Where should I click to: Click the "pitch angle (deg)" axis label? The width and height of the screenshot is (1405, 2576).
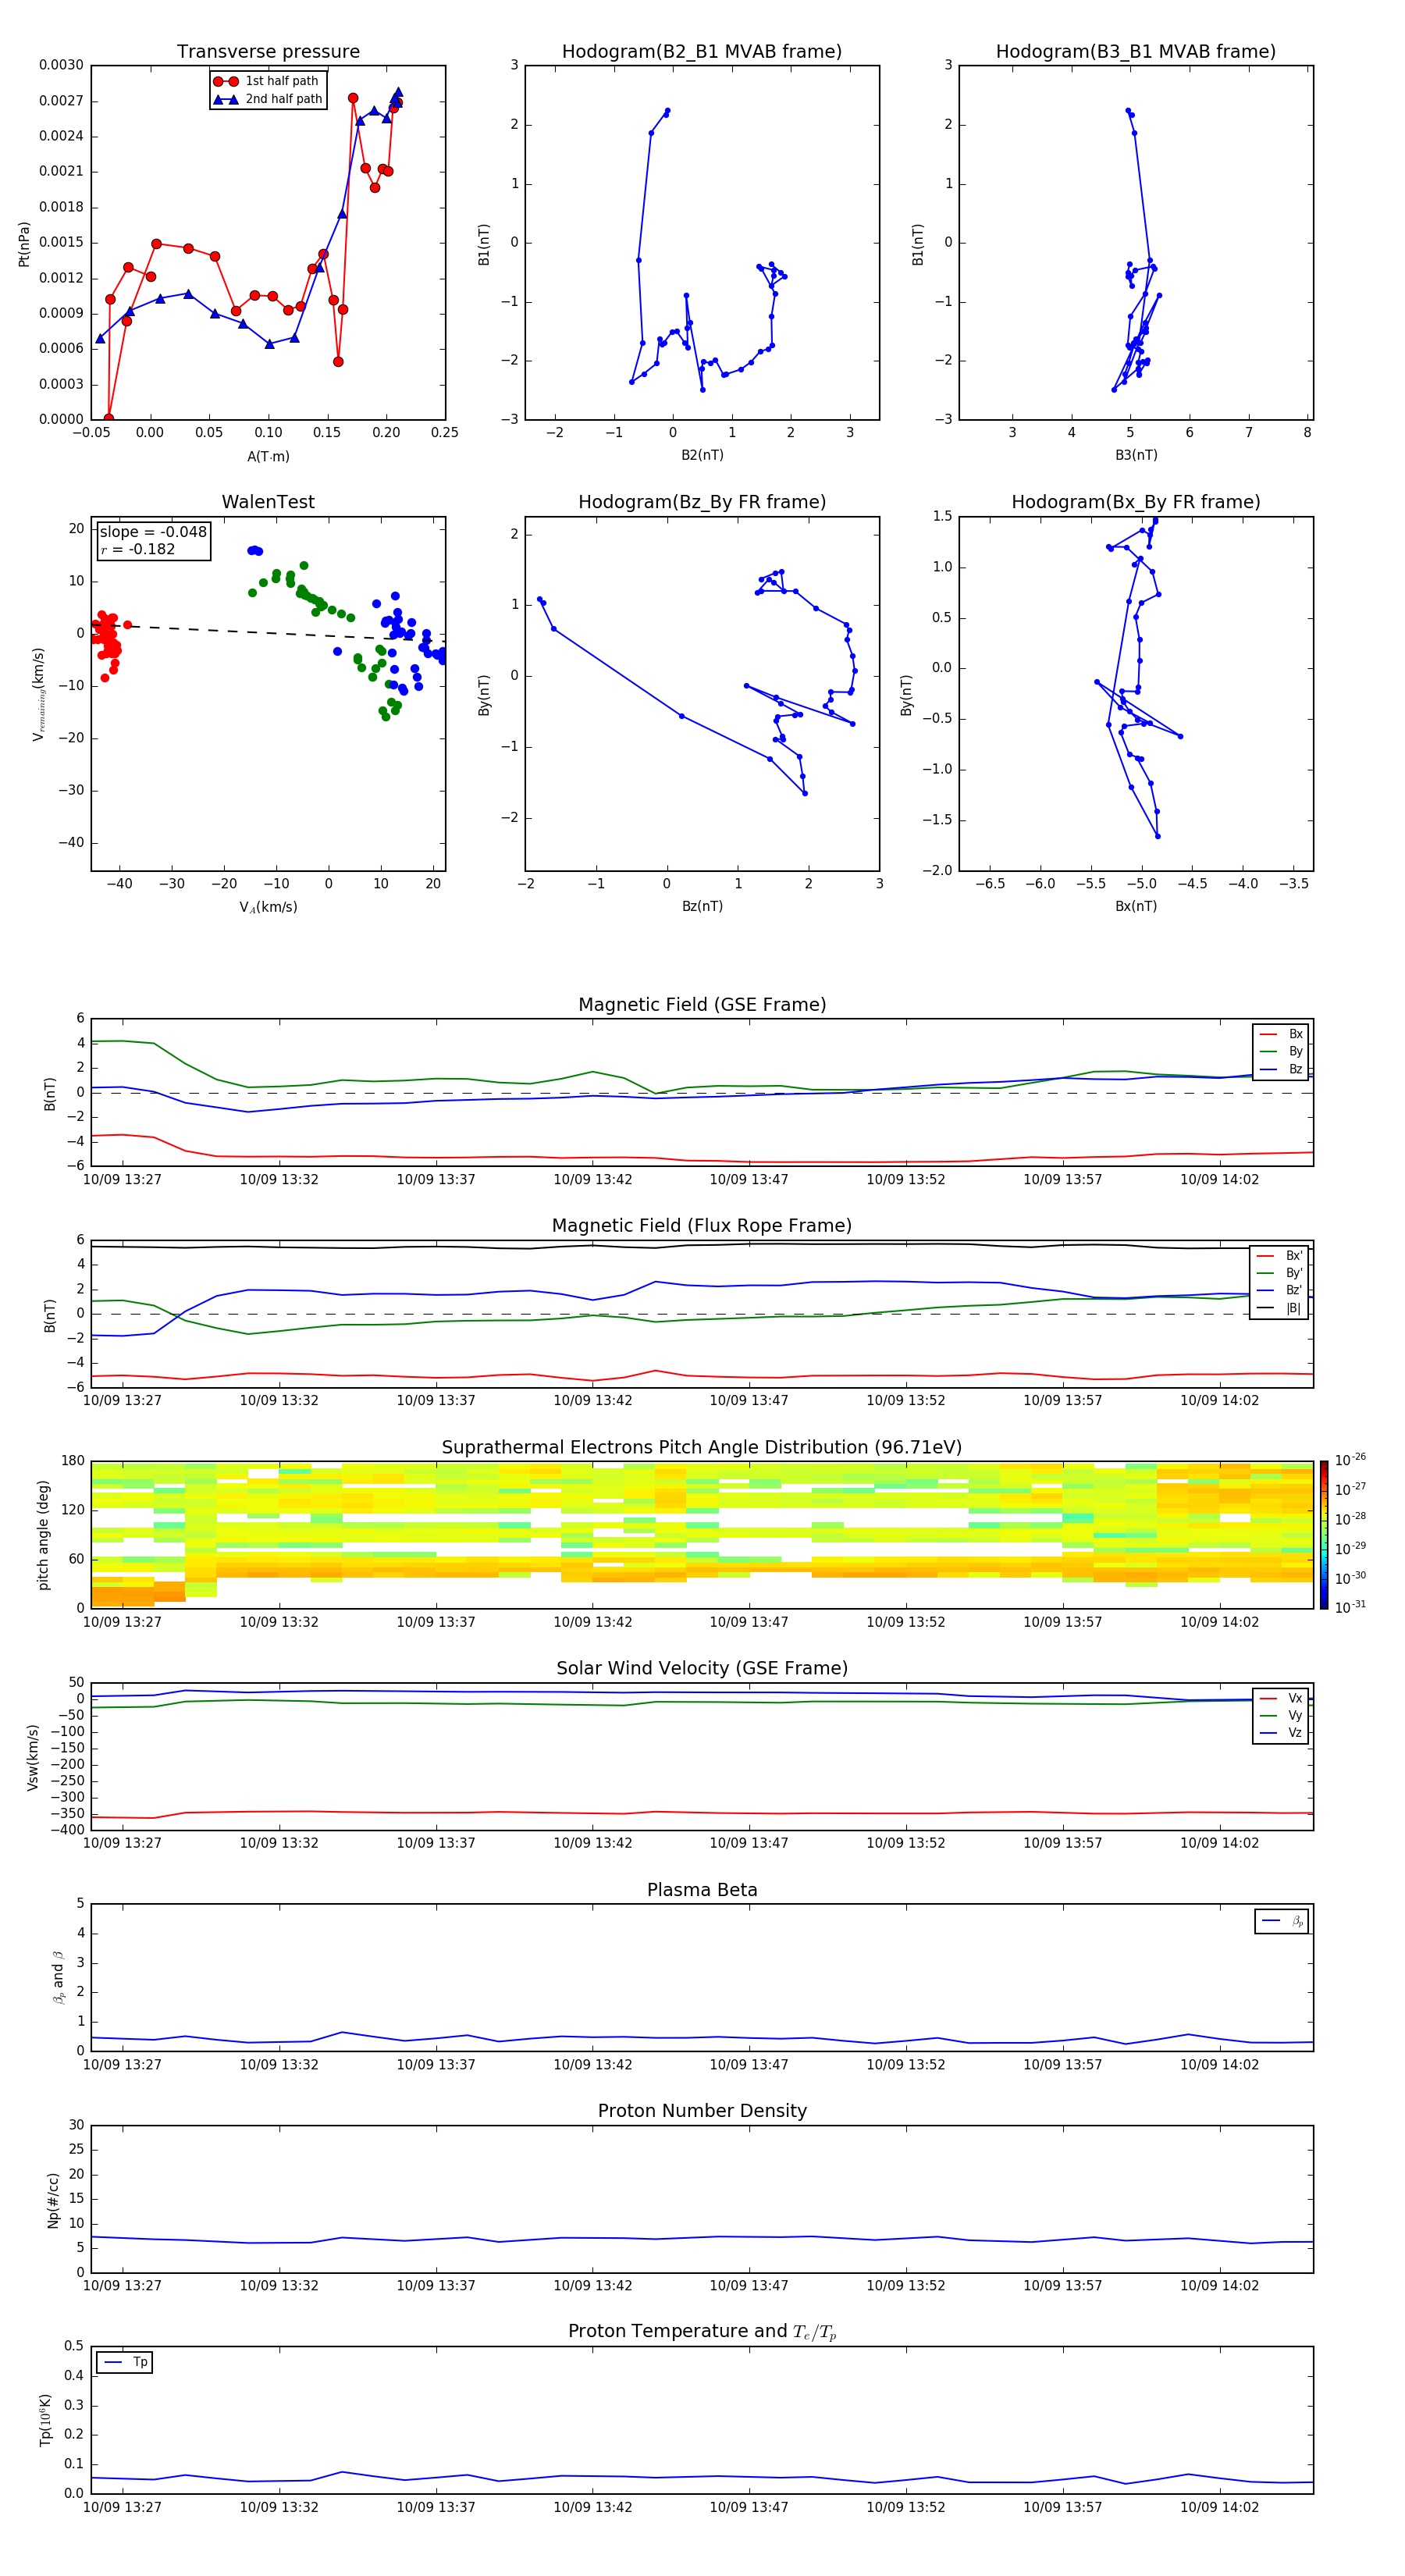coord(43,1534)
